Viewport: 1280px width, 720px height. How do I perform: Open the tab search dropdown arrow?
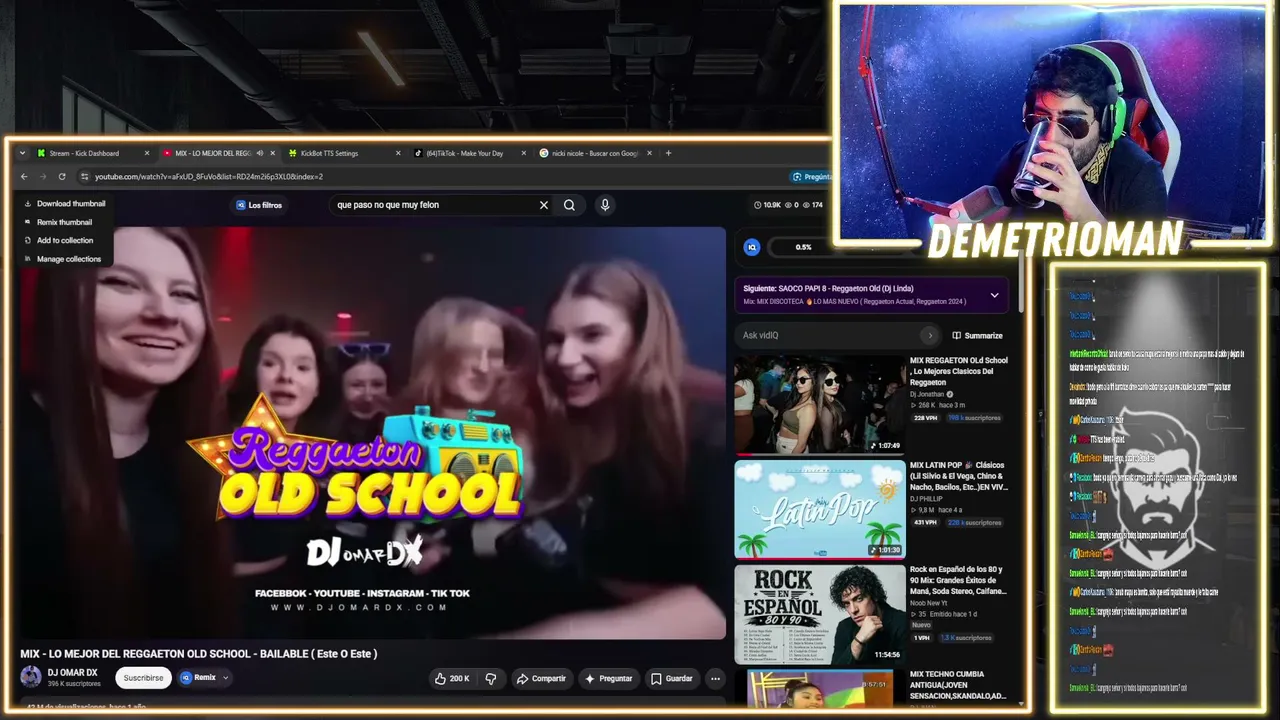pyautogui.click(x=22, y=153)
